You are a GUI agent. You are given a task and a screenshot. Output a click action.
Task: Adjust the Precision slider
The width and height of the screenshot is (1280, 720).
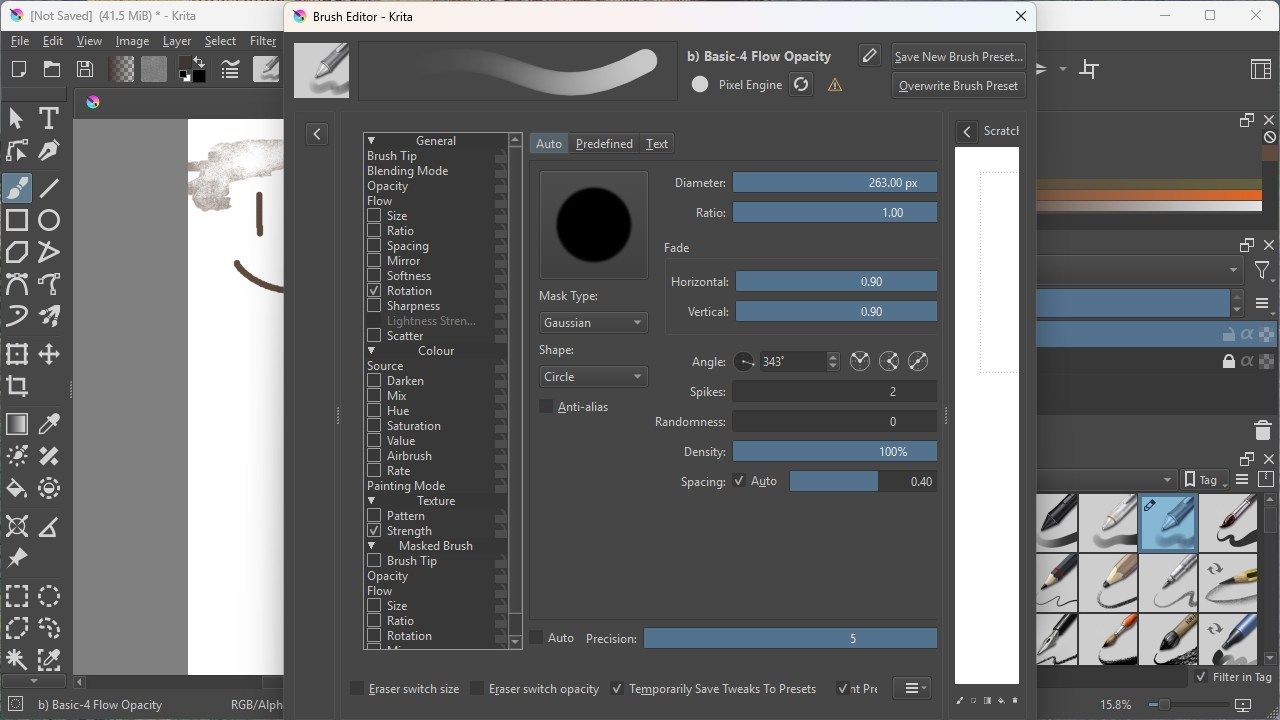tap(790, 638)
